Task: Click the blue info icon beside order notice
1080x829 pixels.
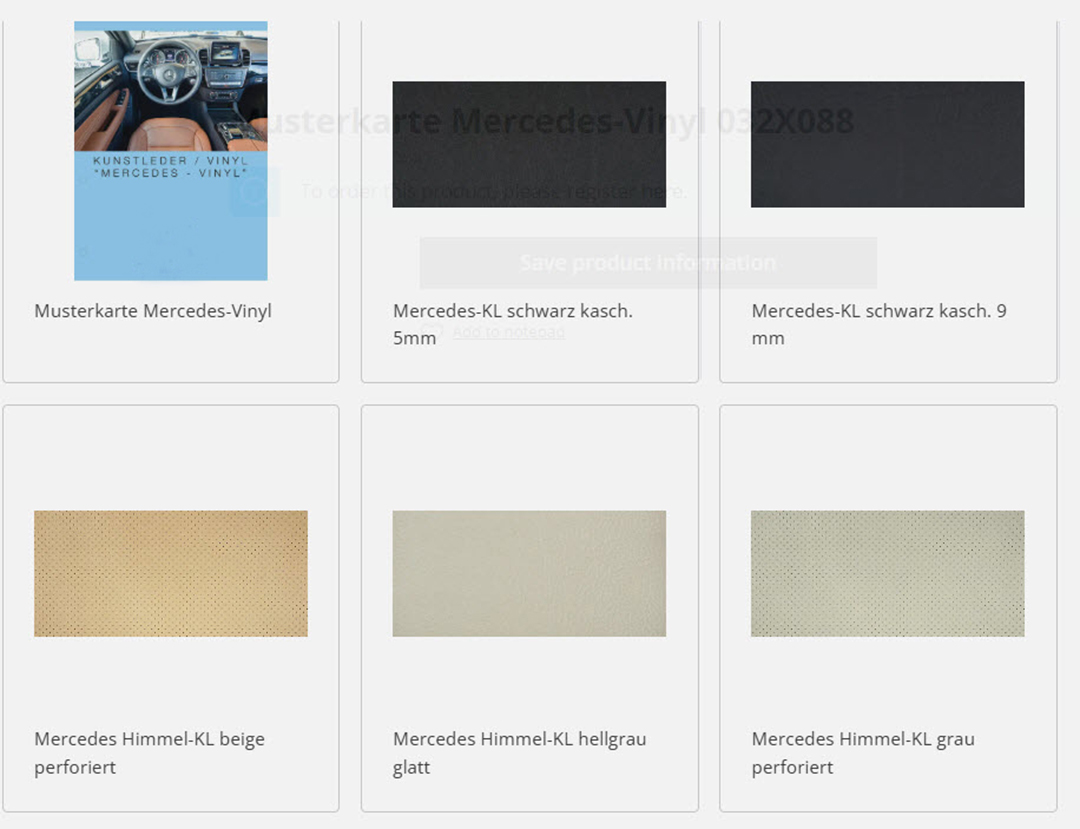Action: pos(254,192)
